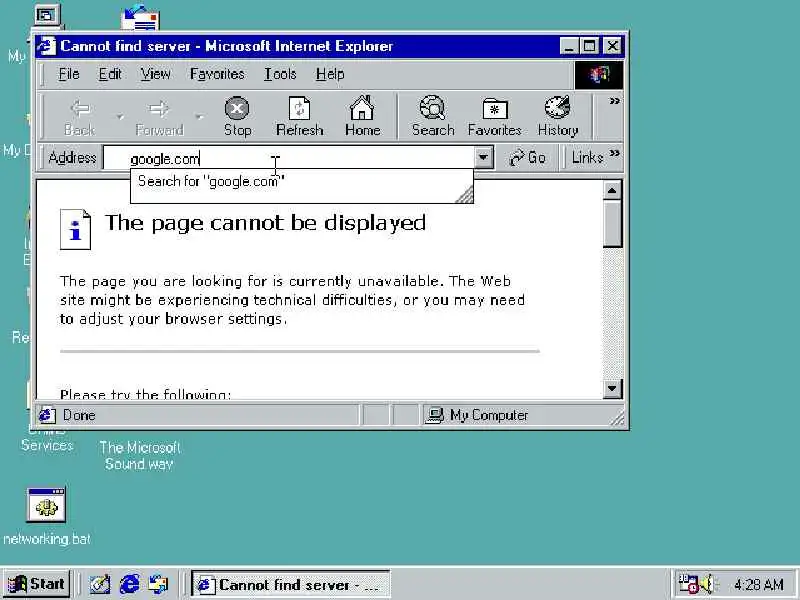This screenshot has height=600, width=800.
Task: Minimize the Internet Explorer window
Action: 569,46
